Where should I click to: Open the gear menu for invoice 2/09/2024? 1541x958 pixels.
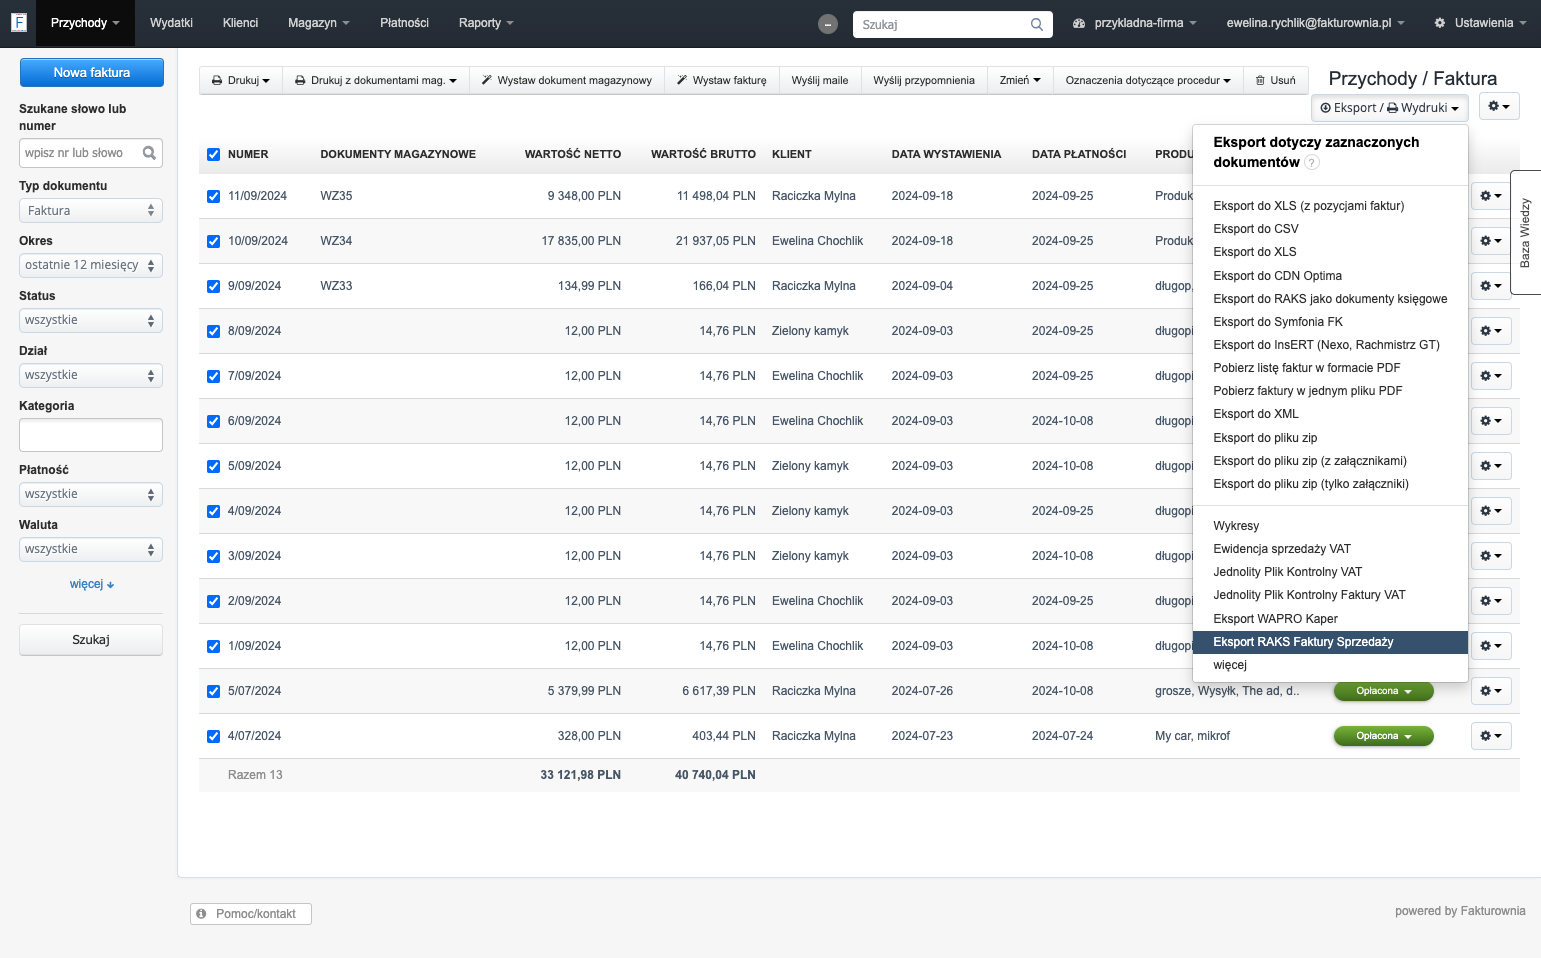(1491, 601)
